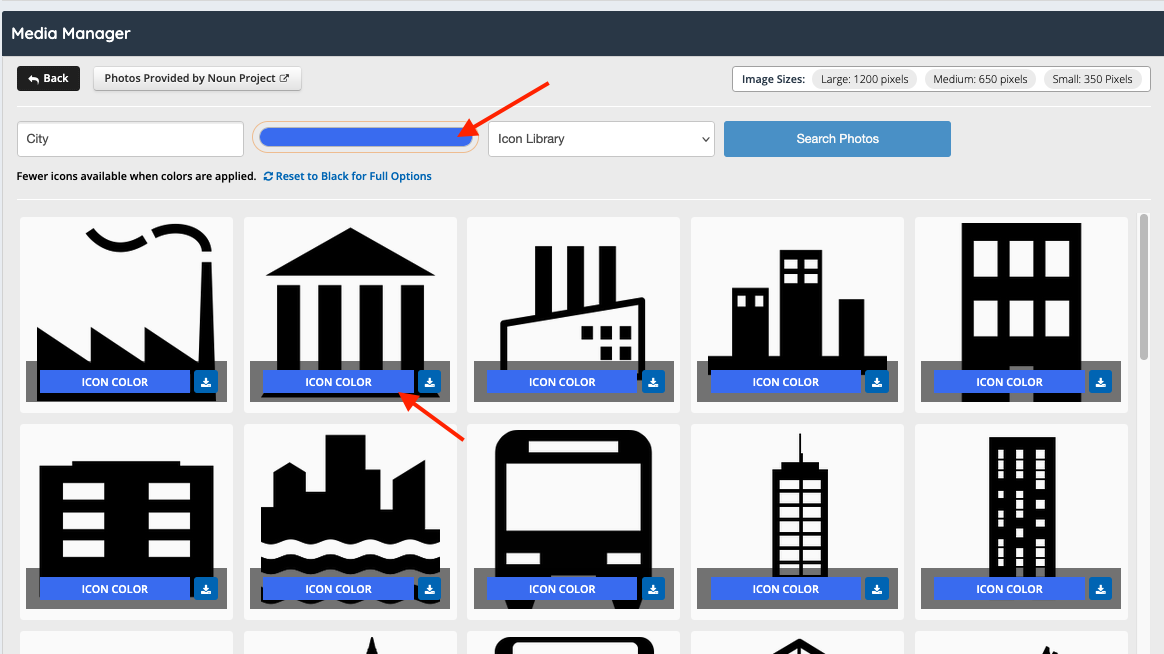
Task: Click ICON COLOR on city over water card
Action: (x=339, y=589)
